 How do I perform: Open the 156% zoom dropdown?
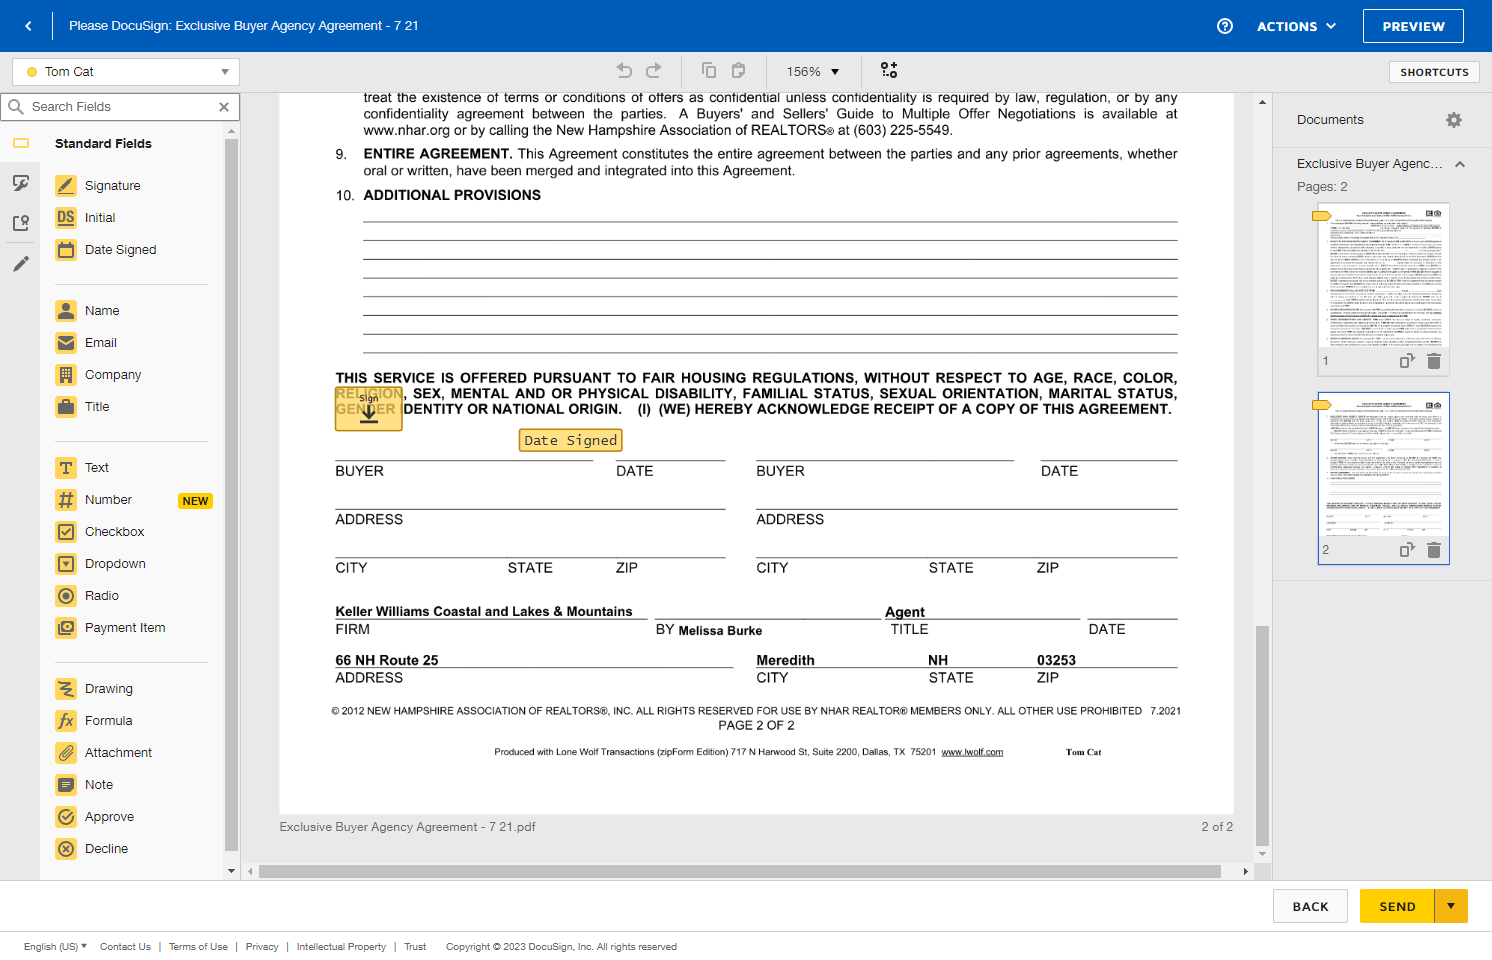[813, 72]
